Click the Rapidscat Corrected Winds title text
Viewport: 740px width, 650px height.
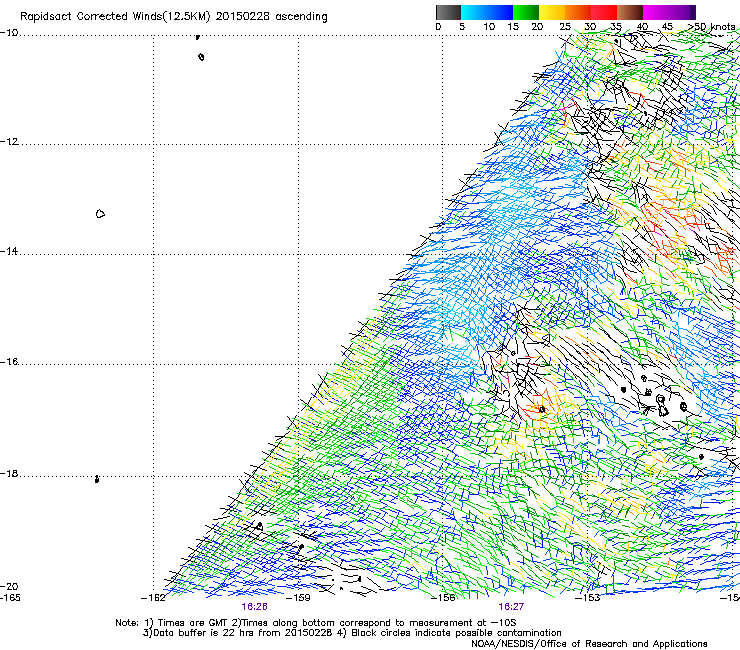pos(174,17)
